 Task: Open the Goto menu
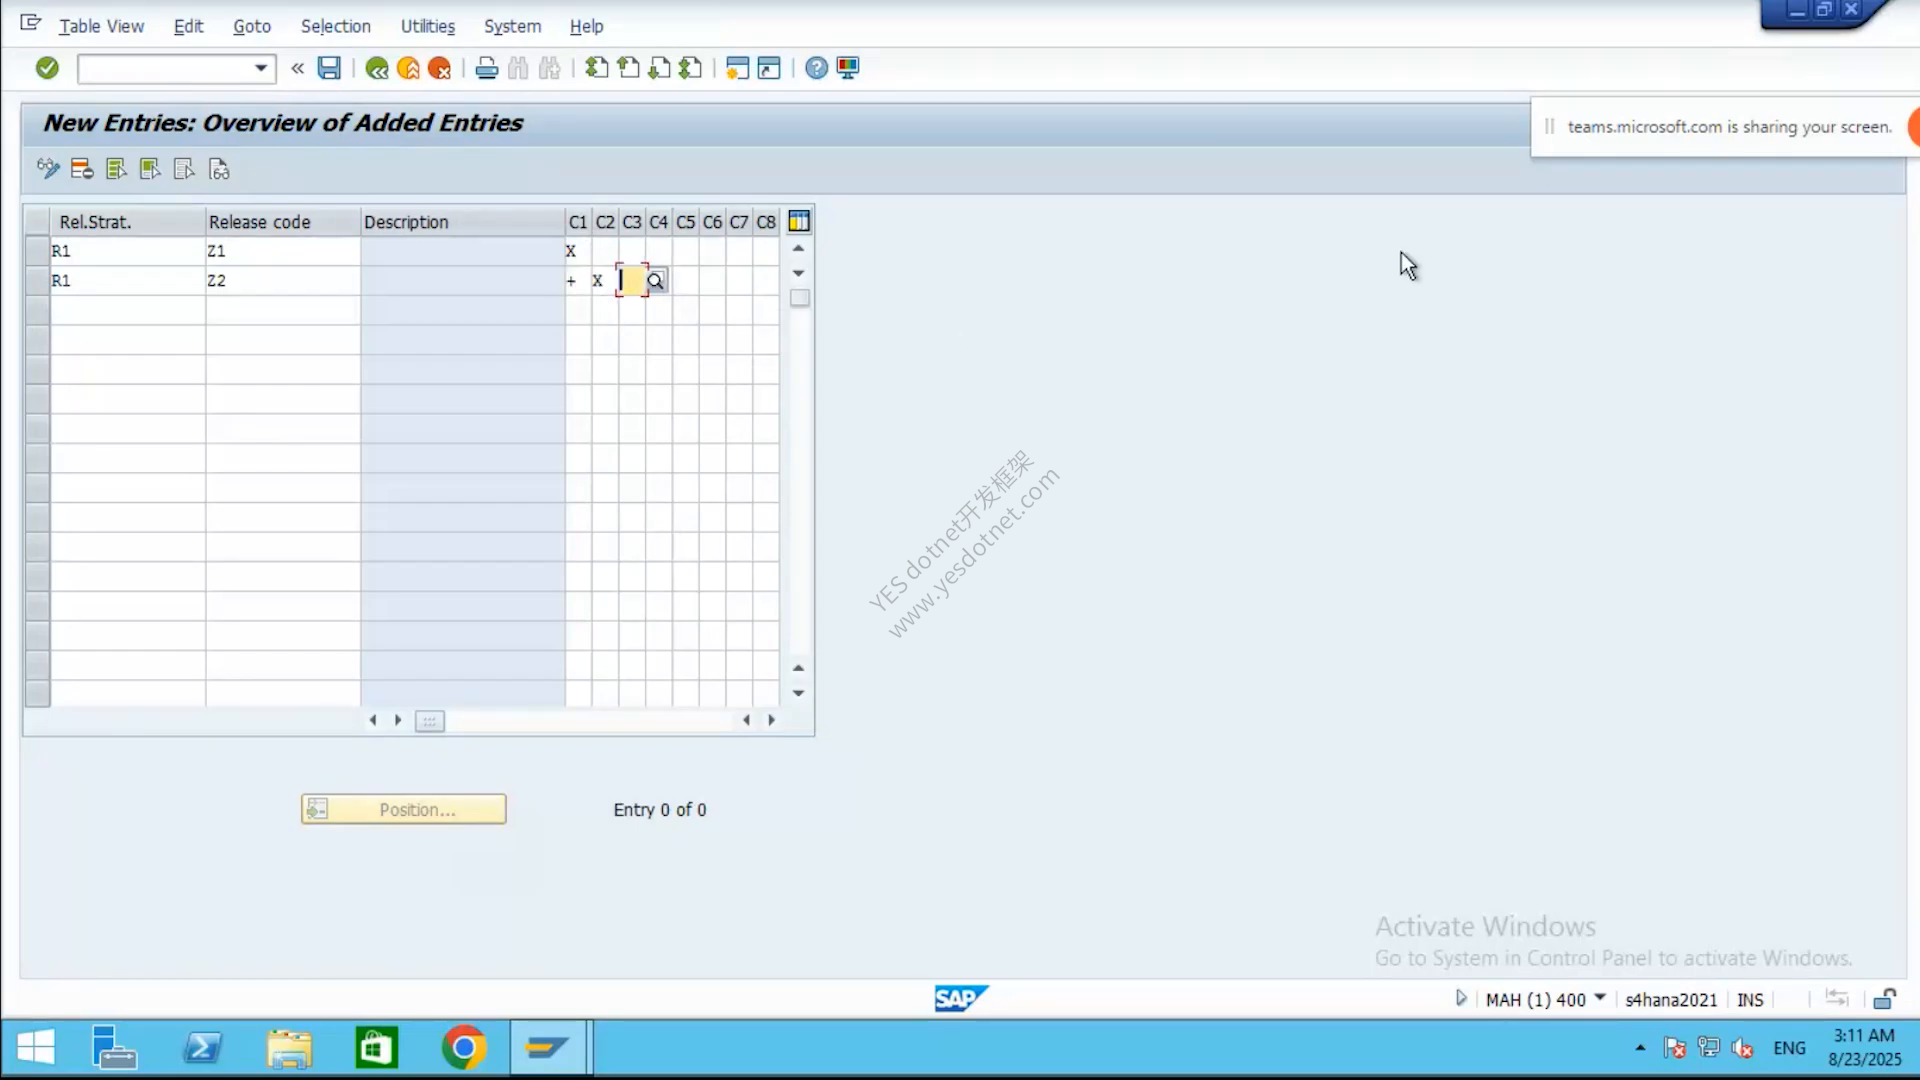tap(252, 26)
